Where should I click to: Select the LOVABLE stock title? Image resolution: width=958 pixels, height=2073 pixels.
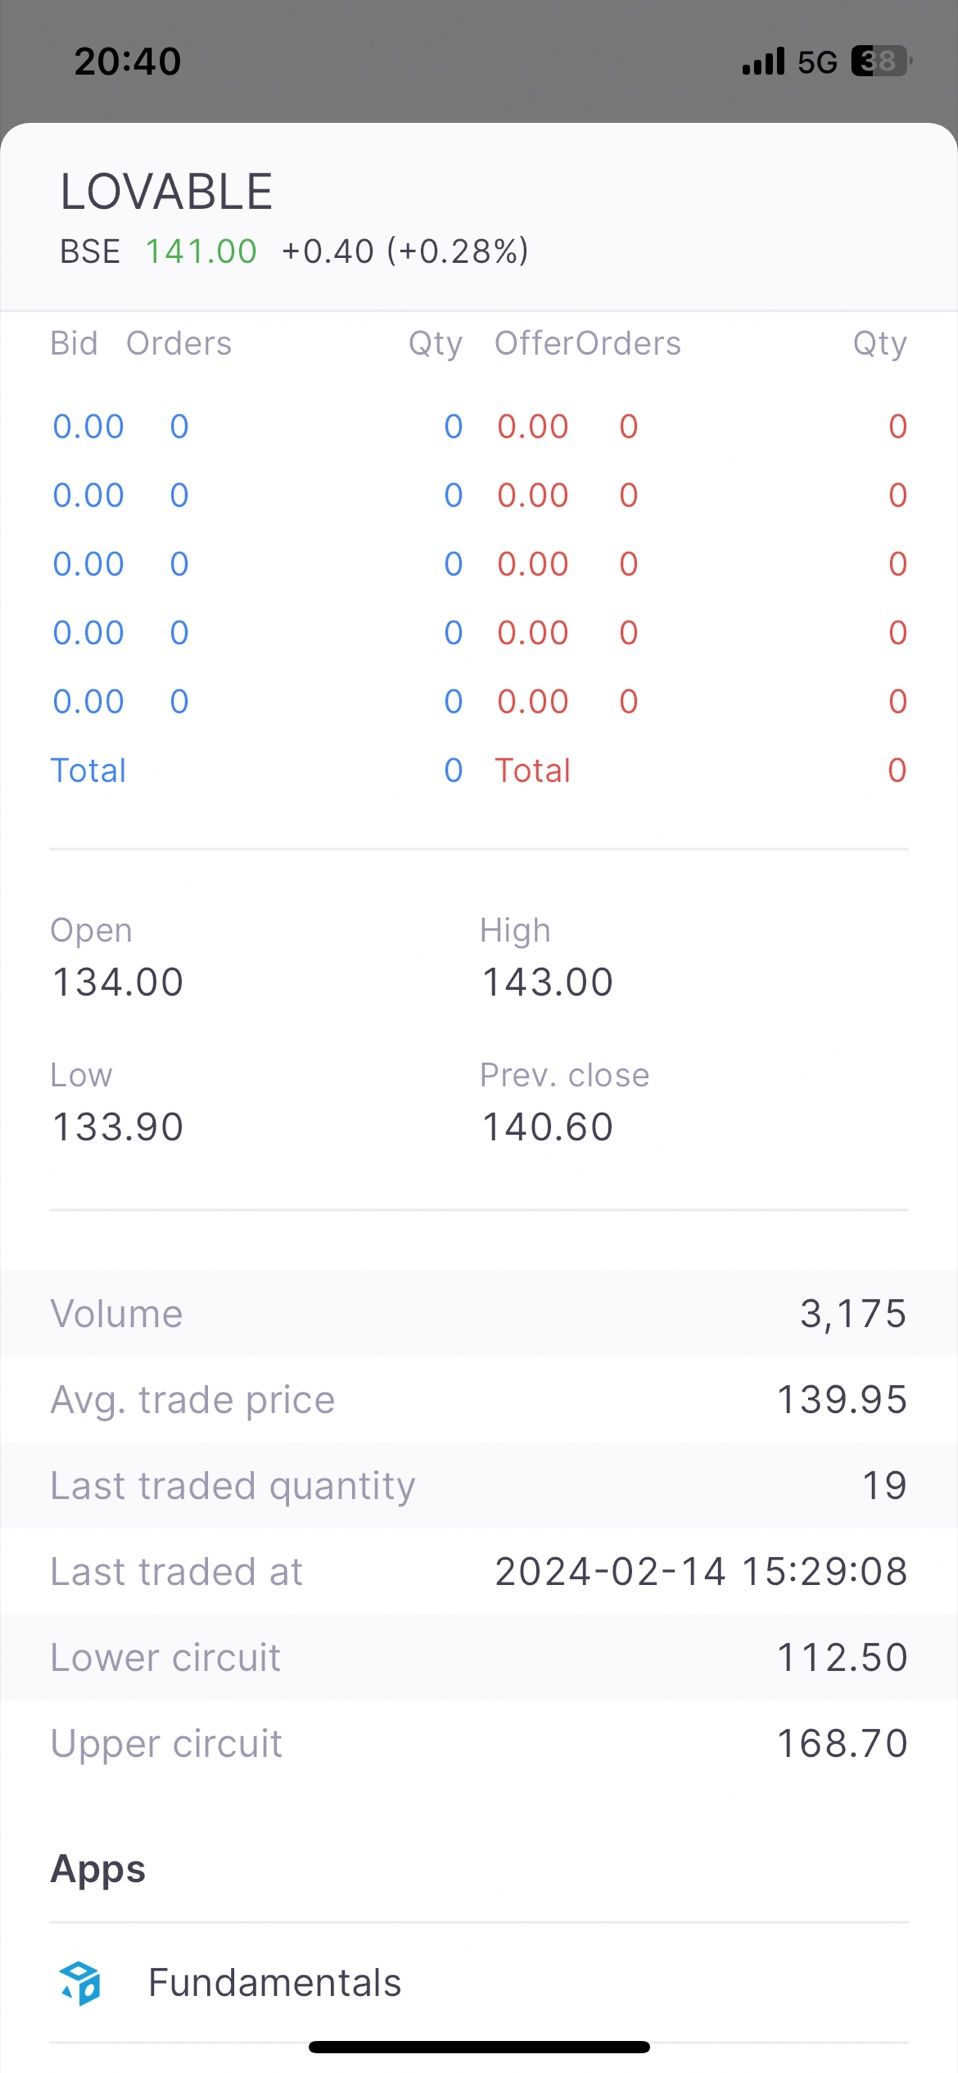pyautogui.click(x=167, y=192)
